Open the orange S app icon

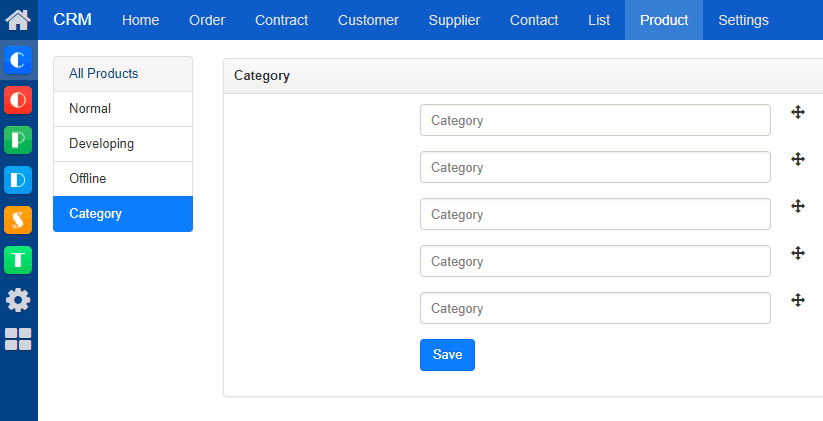[18, 219]
